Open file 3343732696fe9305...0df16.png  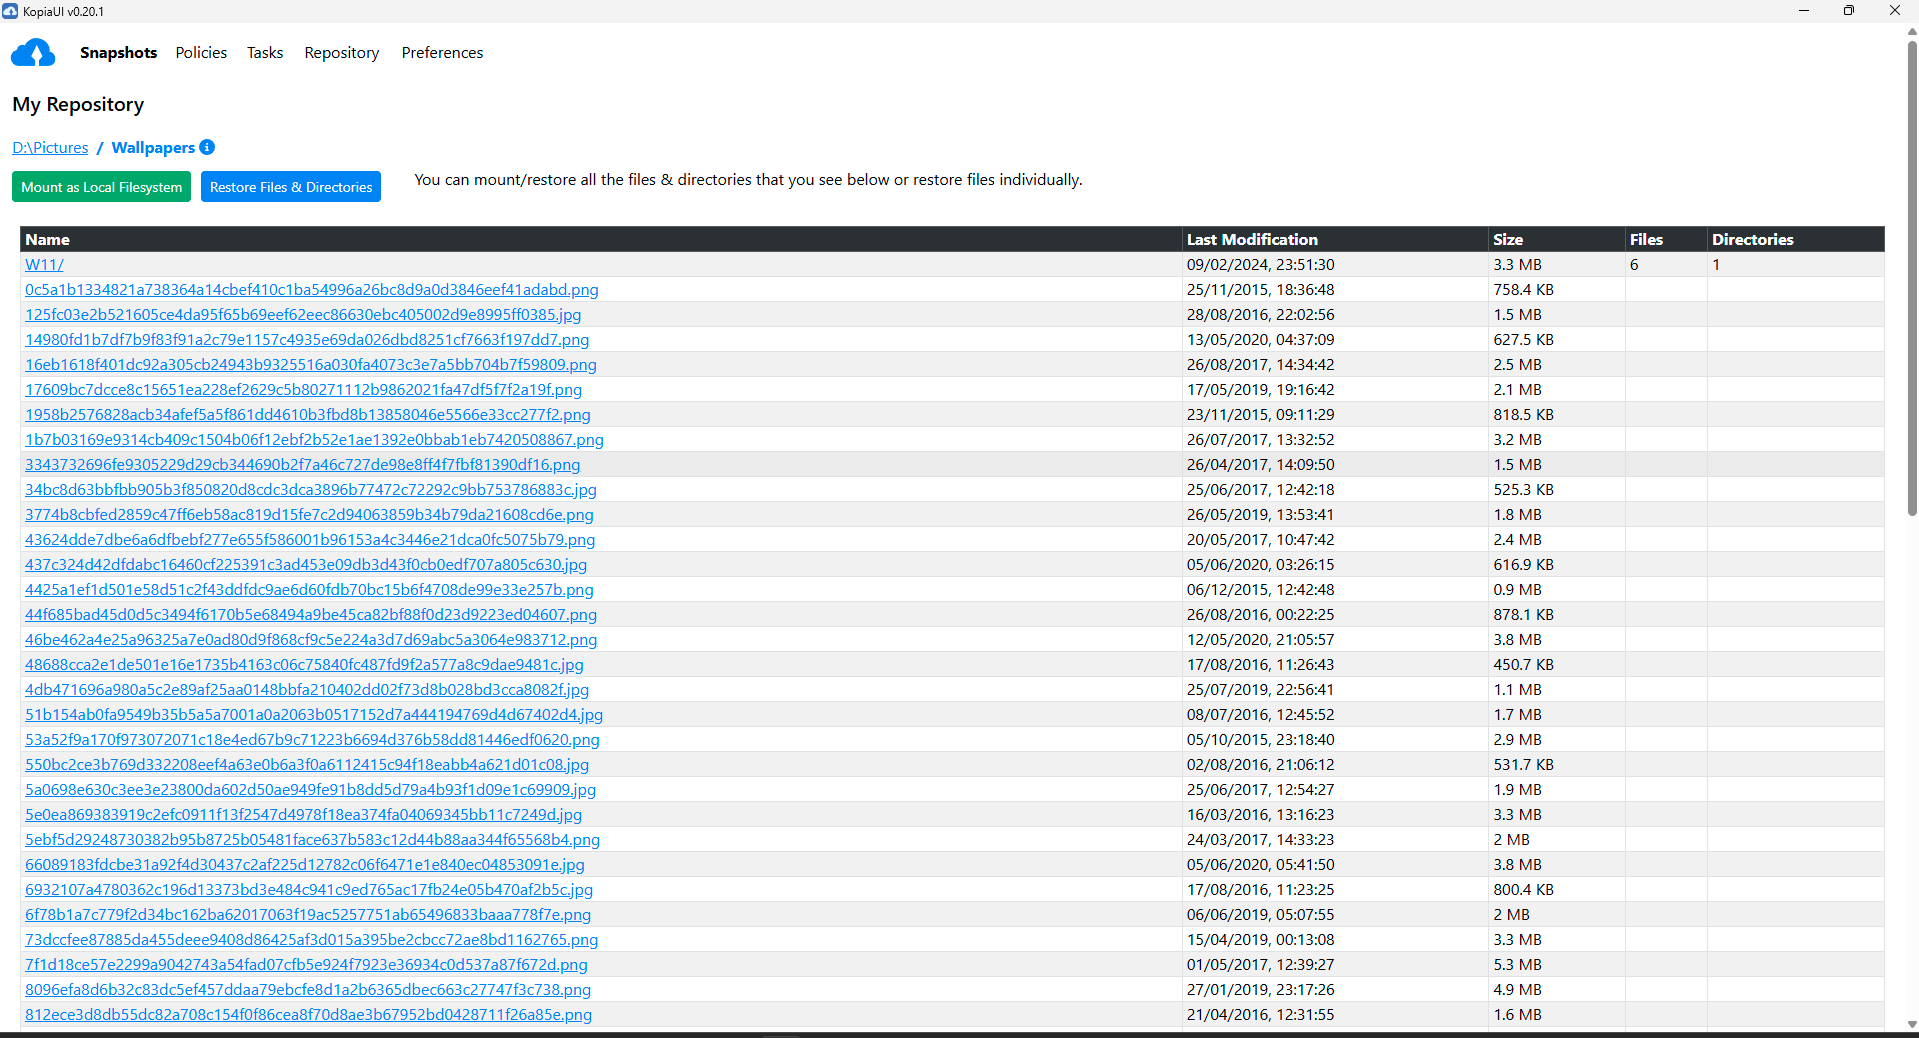[302, 465]
